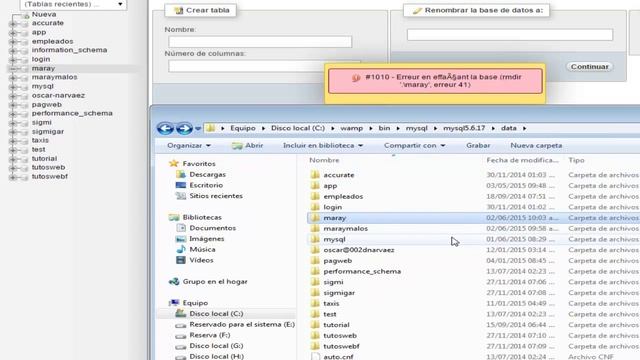Sort by Nombre column header
640x360 pixels.
[324, 160]
